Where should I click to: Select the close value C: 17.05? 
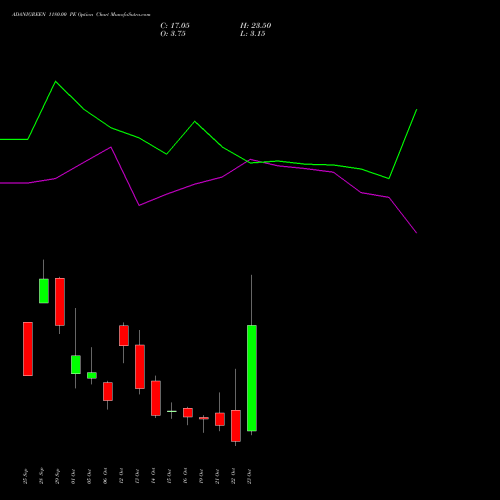pos(175,26)
